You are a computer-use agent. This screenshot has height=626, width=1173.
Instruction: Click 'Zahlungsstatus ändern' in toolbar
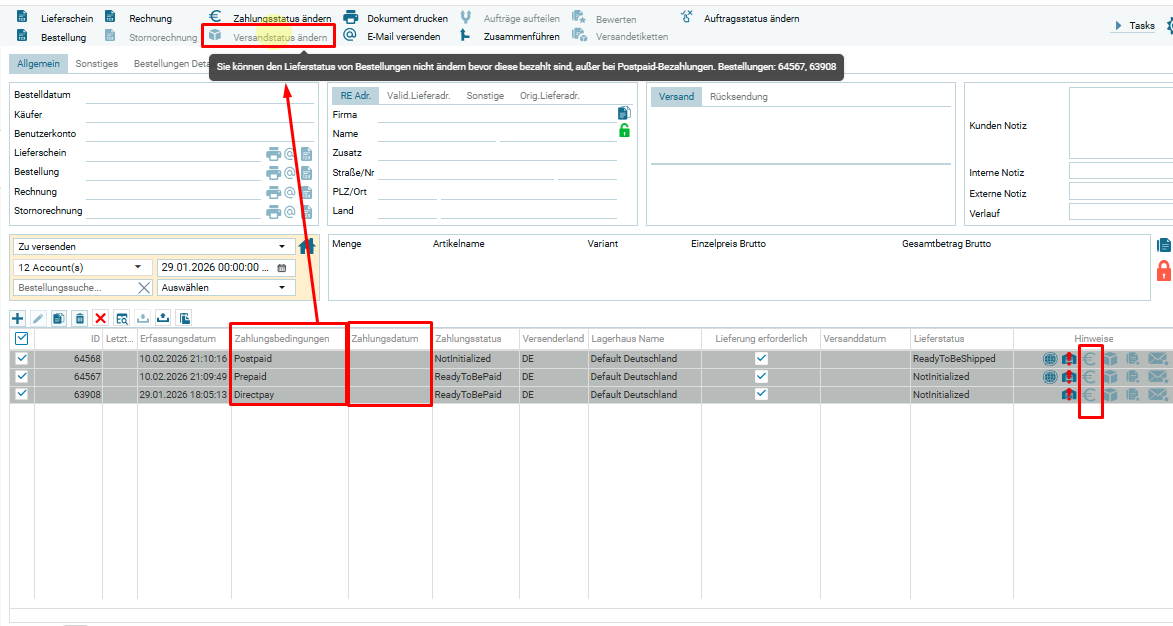[281, 19]
